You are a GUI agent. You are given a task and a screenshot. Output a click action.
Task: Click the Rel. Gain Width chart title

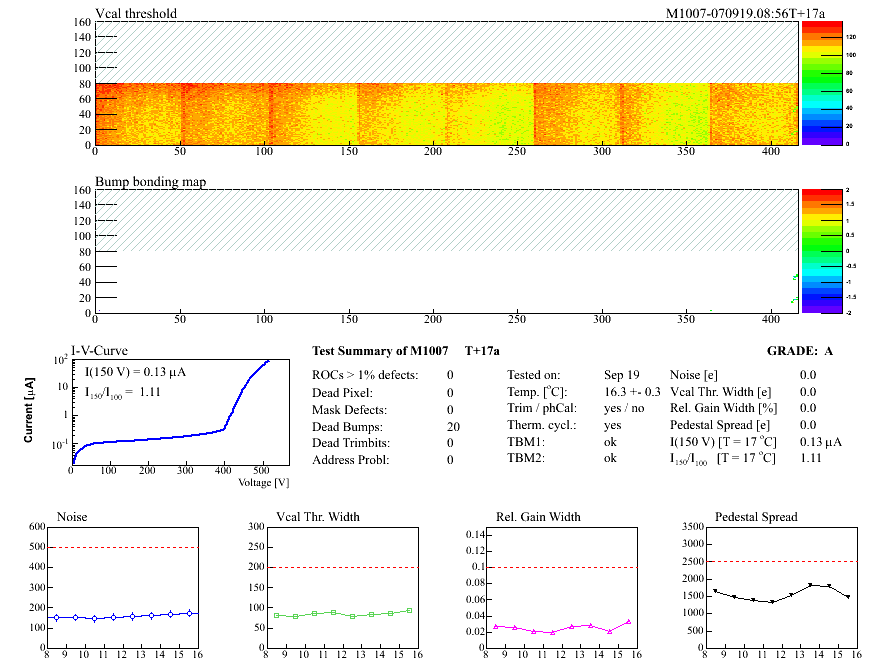click(538, 517)
